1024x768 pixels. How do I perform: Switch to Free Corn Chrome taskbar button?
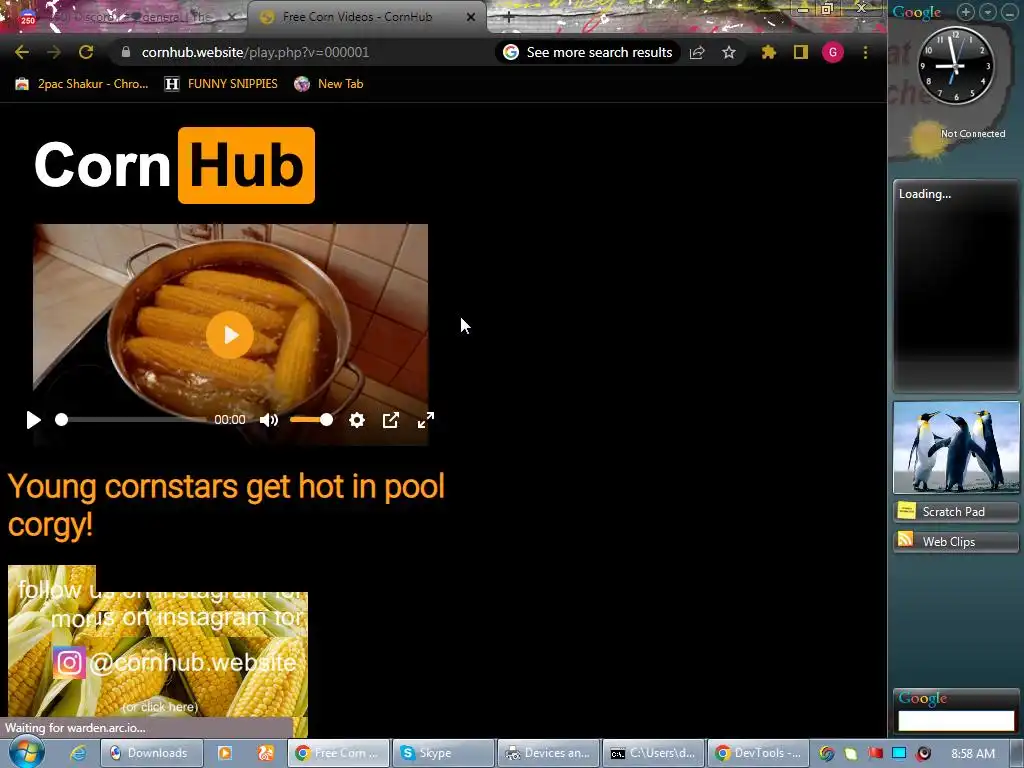(338, 753)
